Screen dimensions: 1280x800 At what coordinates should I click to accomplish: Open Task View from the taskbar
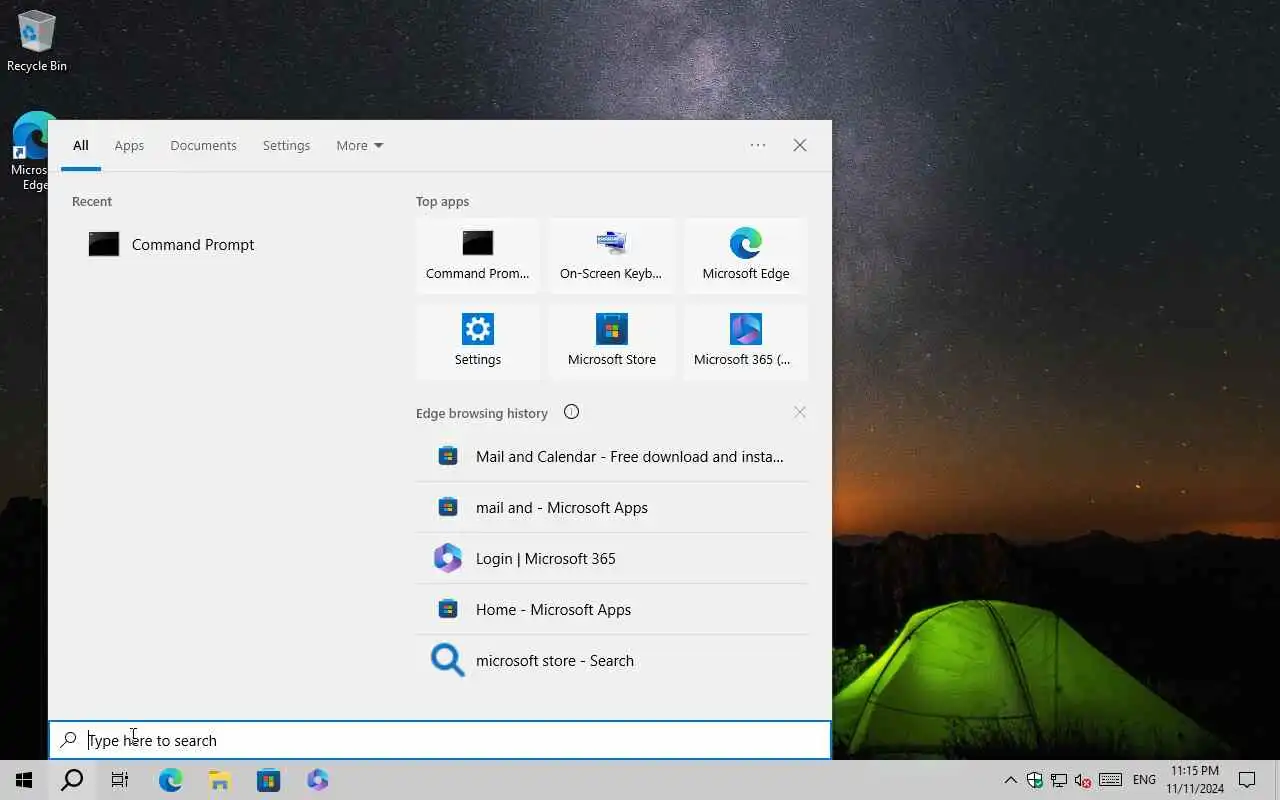(x=120, y=780)
